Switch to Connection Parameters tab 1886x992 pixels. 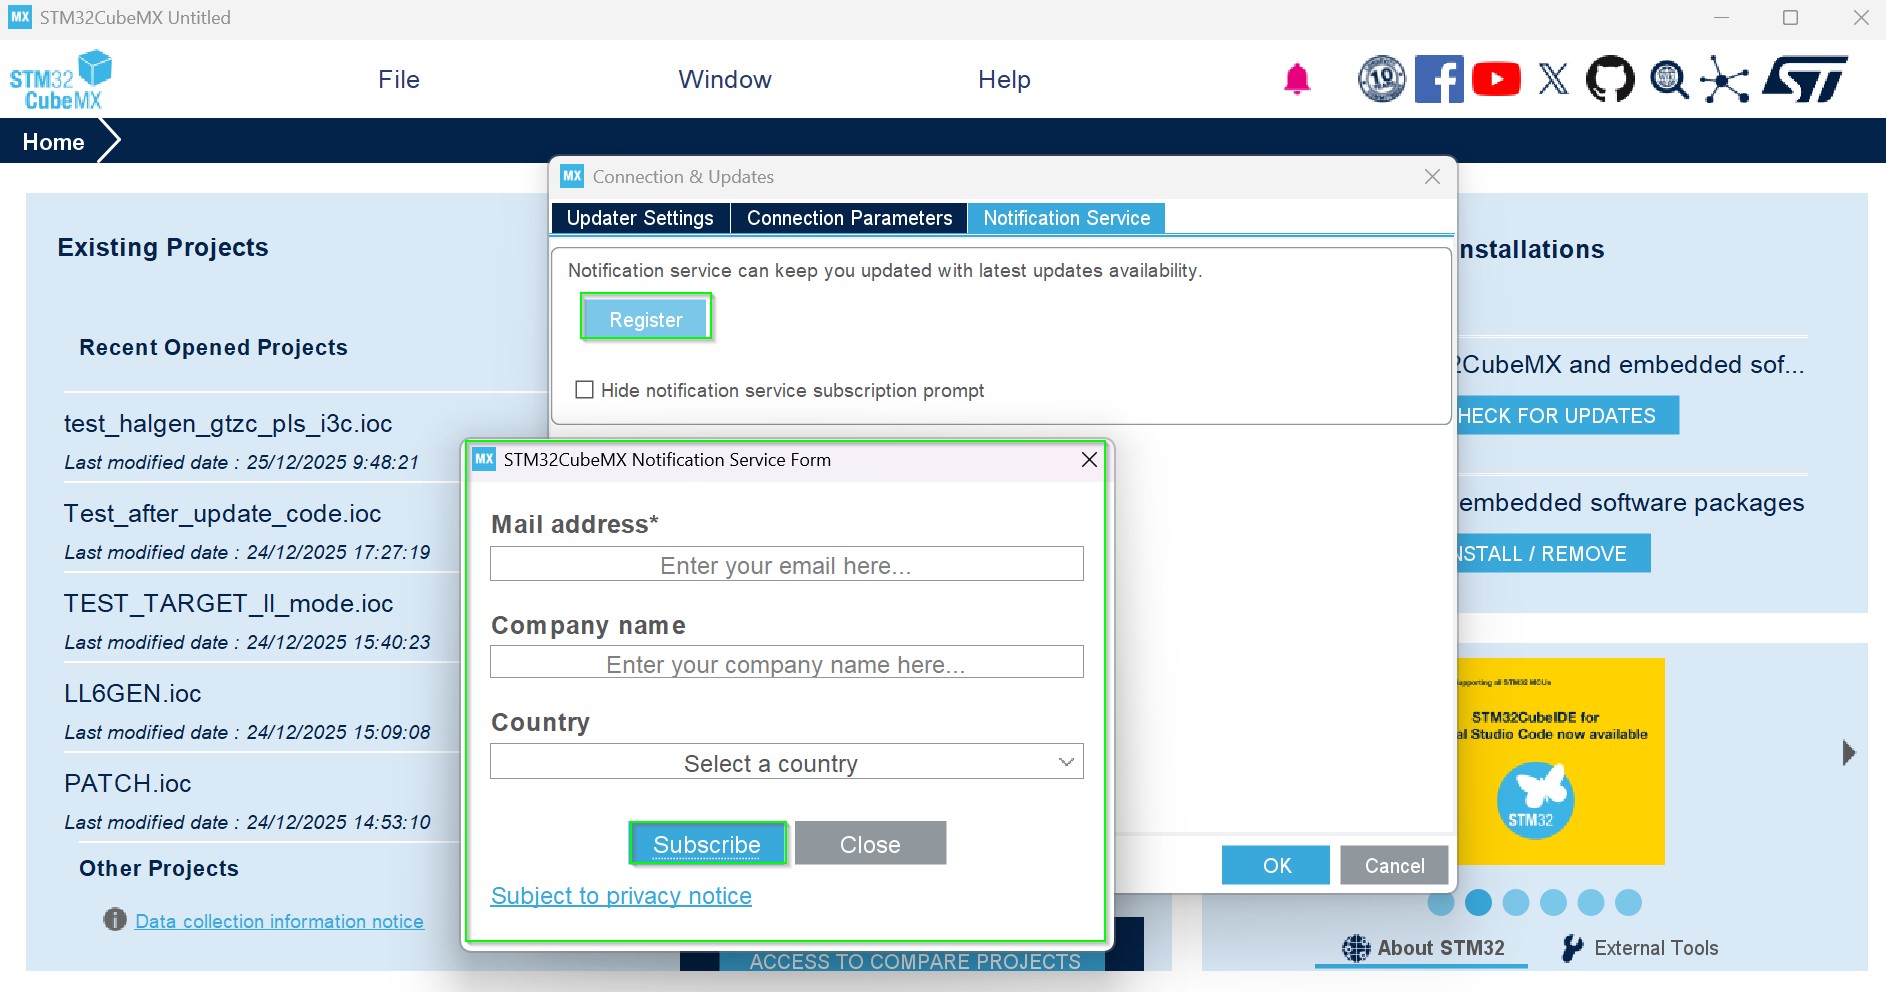849,218
